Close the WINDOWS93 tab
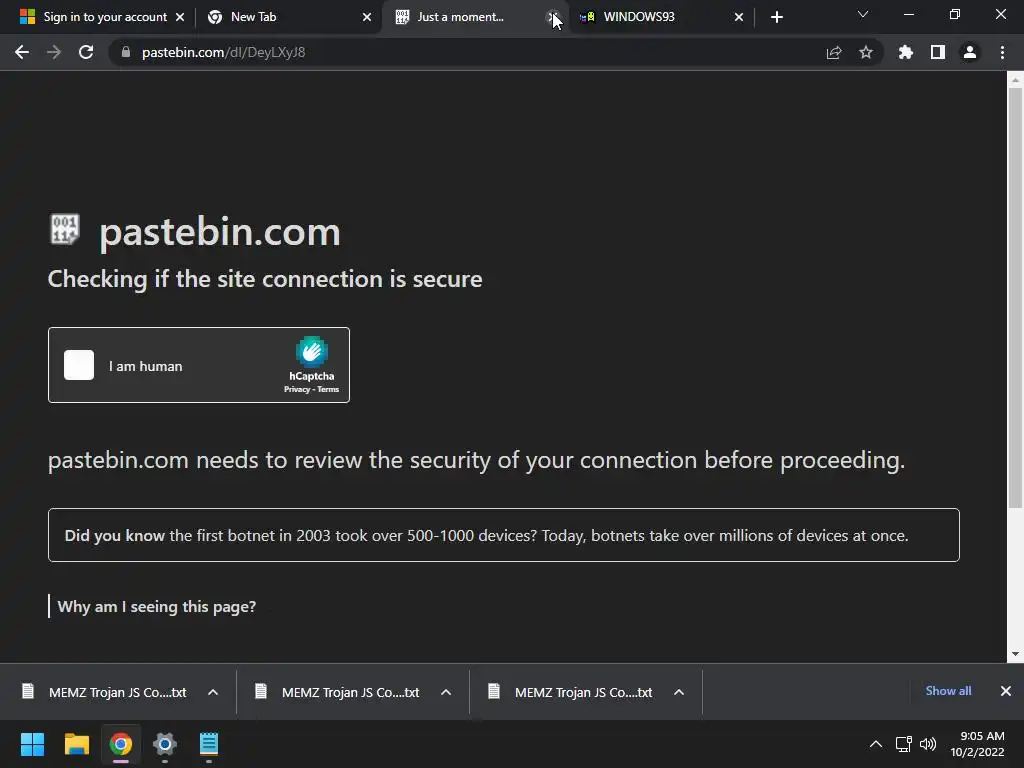The width and height of the screenshot is (1024, 768). click(x=739, y=17)
